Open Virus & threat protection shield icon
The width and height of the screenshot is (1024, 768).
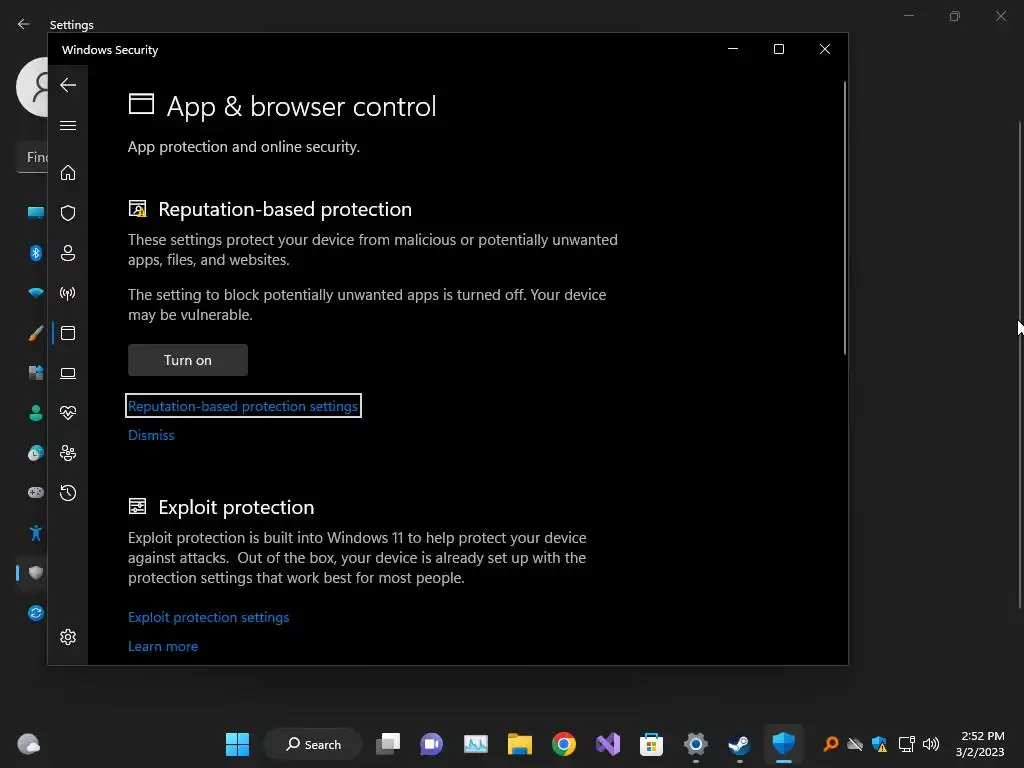click(x=68, y=213)
